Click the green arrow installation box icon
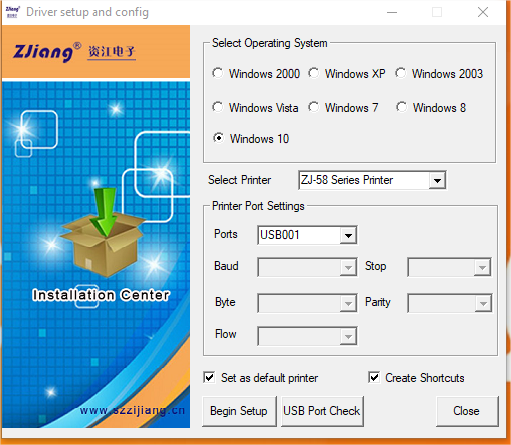The image size is (511, 445). pyautogui.click(x=103, y=232)
